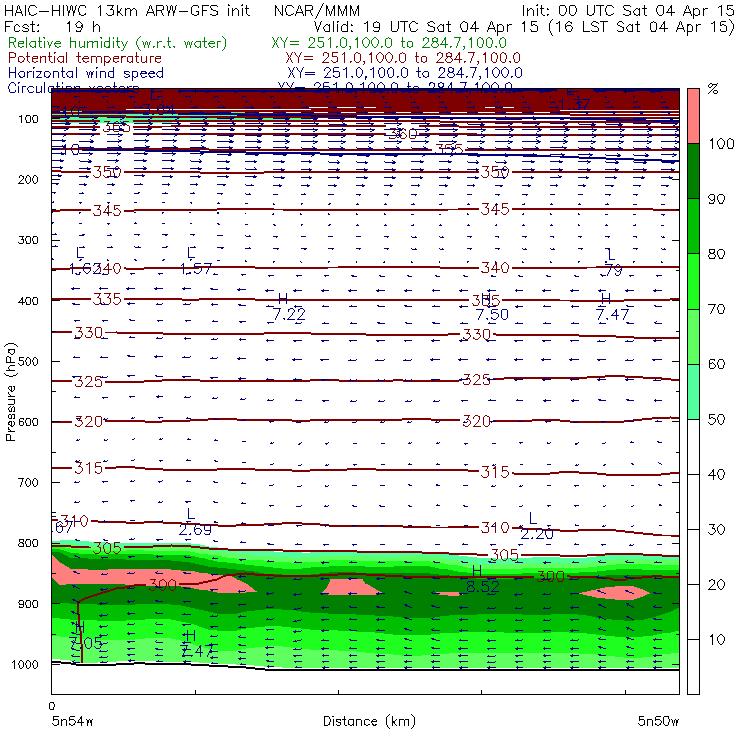This screenshot has height=740, width=740.
Task: Click the wind minimum label "L 2.69"
Action: (195, 522)
